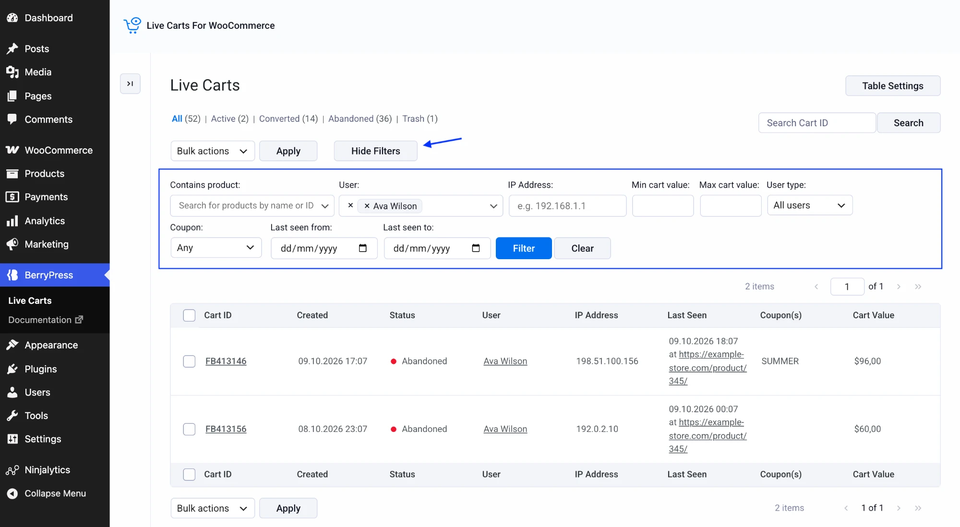Tick the checkbox for cart FB413146
This screenshot has width=960, height=527.
click(x=189, y=361)
